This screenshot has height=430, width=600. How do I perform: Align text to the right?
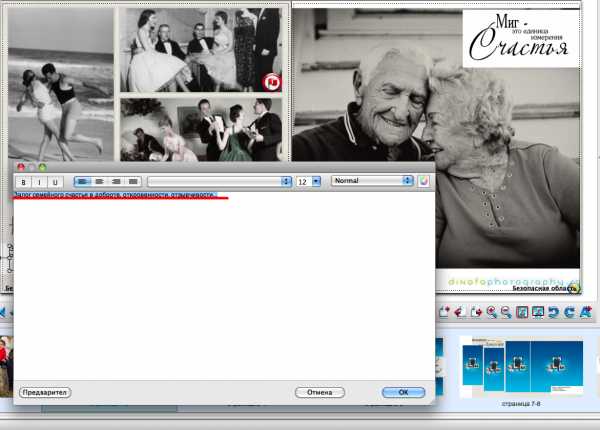(x=116, y=181)
